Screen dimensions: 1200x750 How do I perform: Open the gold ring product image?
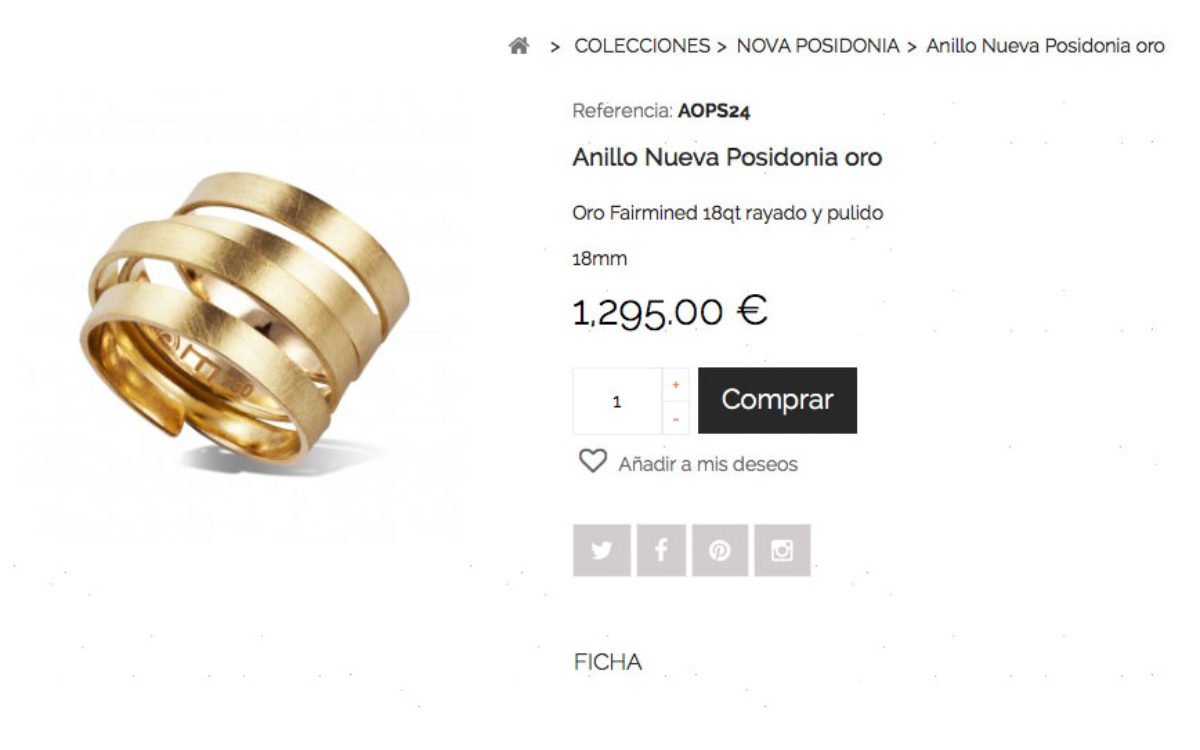coord(245,320)
